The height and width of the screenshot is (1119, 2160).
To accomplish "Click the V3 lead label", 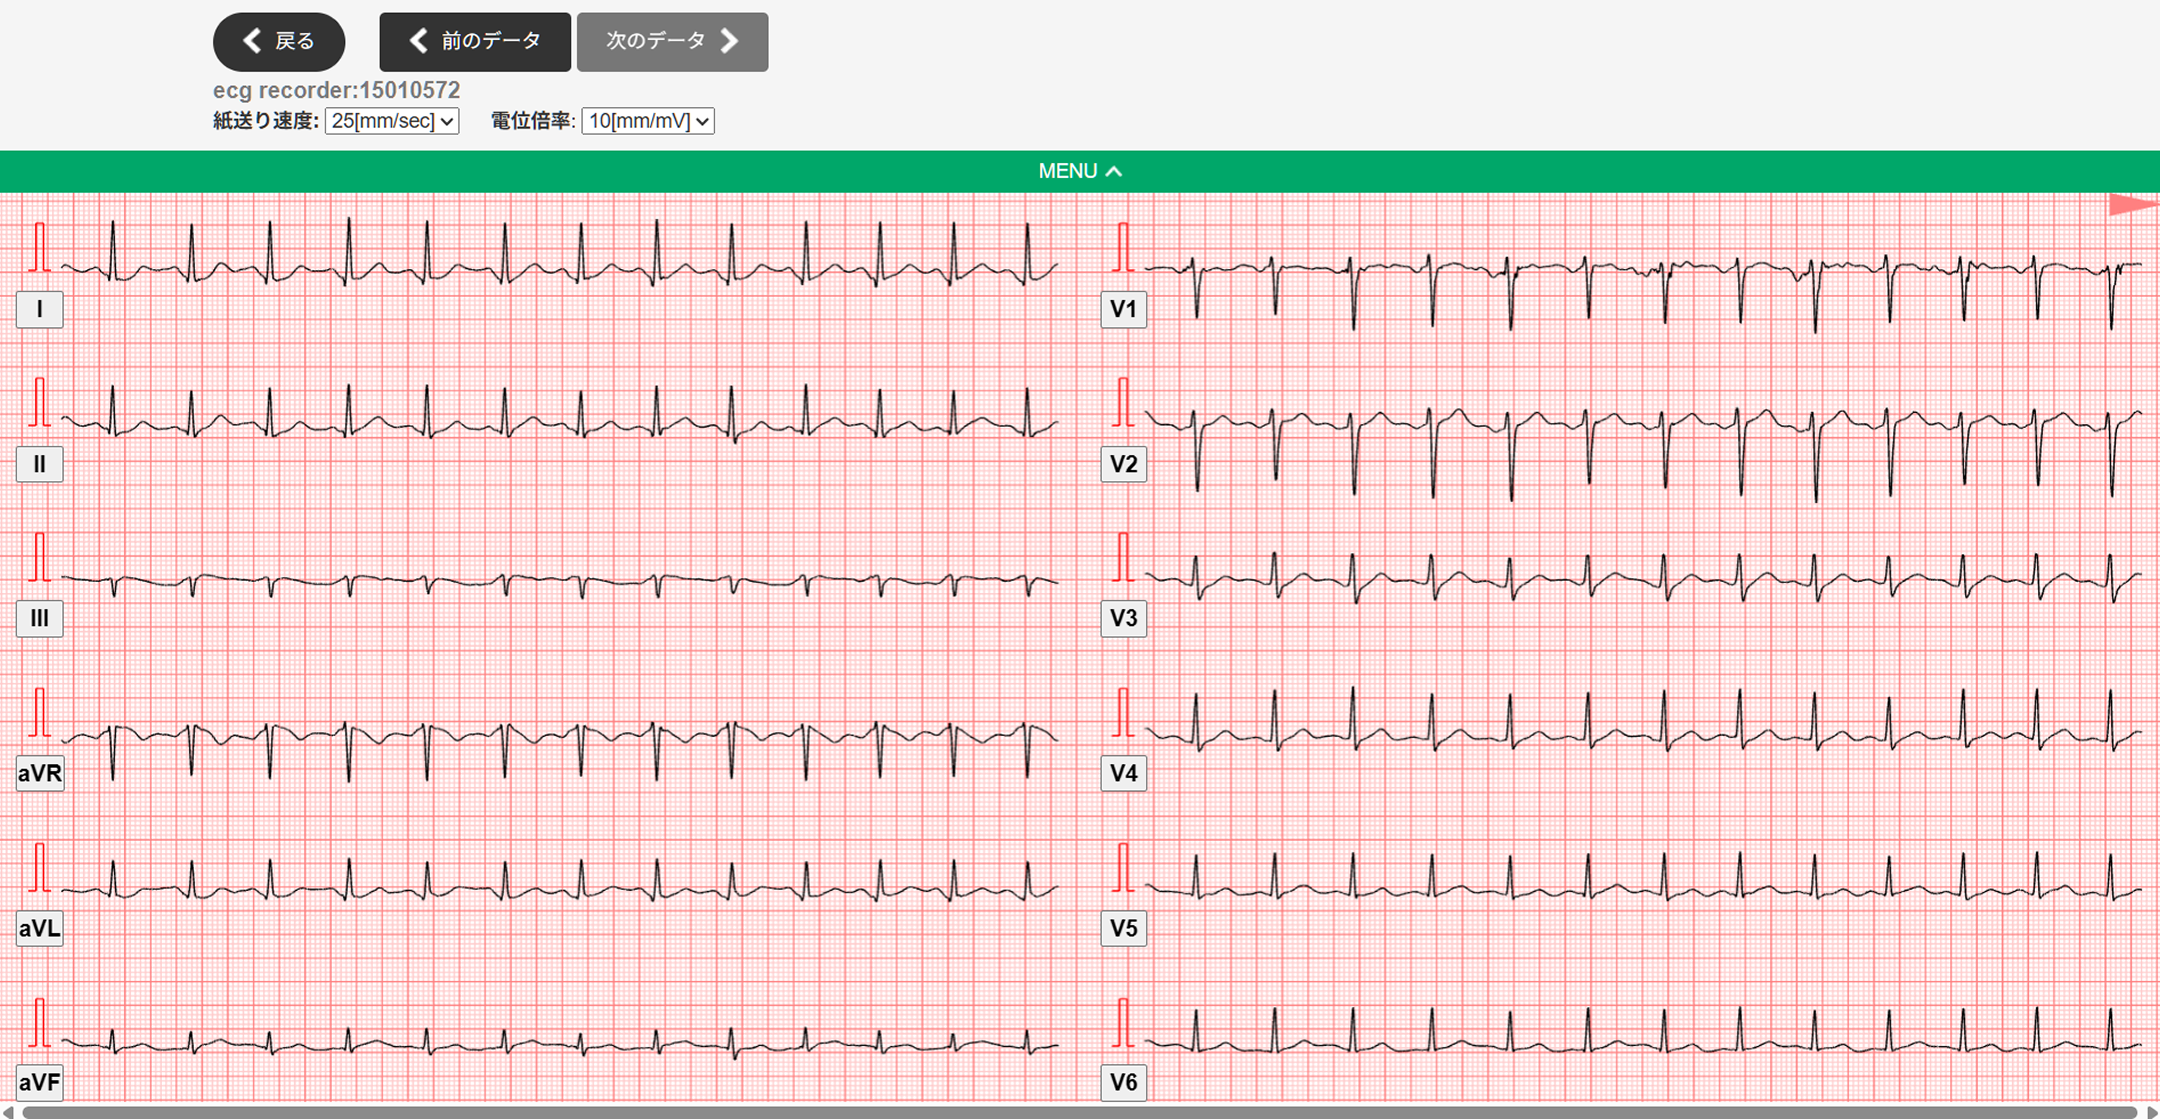I will coord(1123,618).
